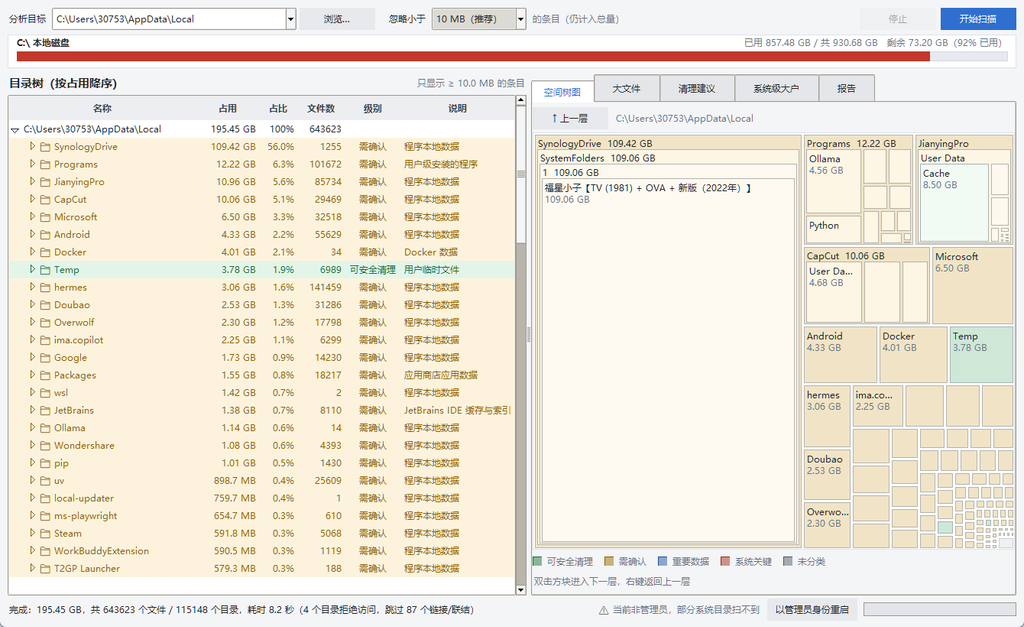Open the ignore-size 10 MB dropdown
This screenshot has height=627, width=1024.
520,19
